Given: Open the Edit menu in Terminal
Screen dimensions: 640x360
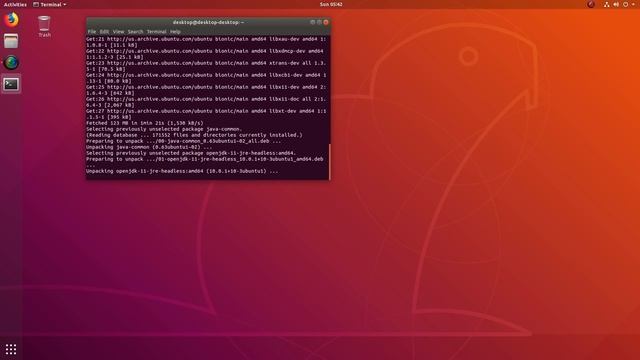Looking at the screenshot, I should click(104, 31).
